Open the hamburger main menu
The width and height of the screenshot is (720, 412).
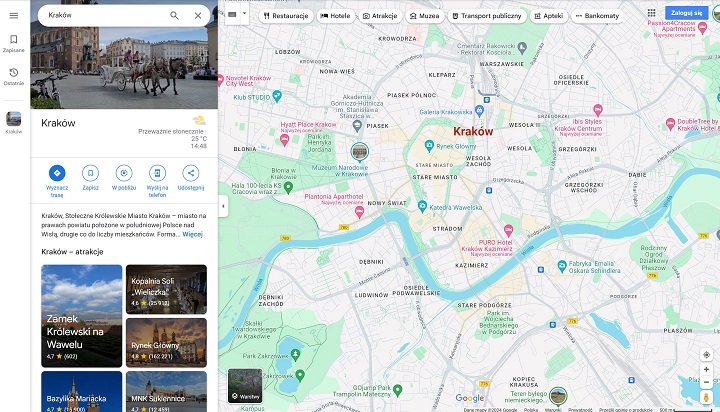click(14, 15)
